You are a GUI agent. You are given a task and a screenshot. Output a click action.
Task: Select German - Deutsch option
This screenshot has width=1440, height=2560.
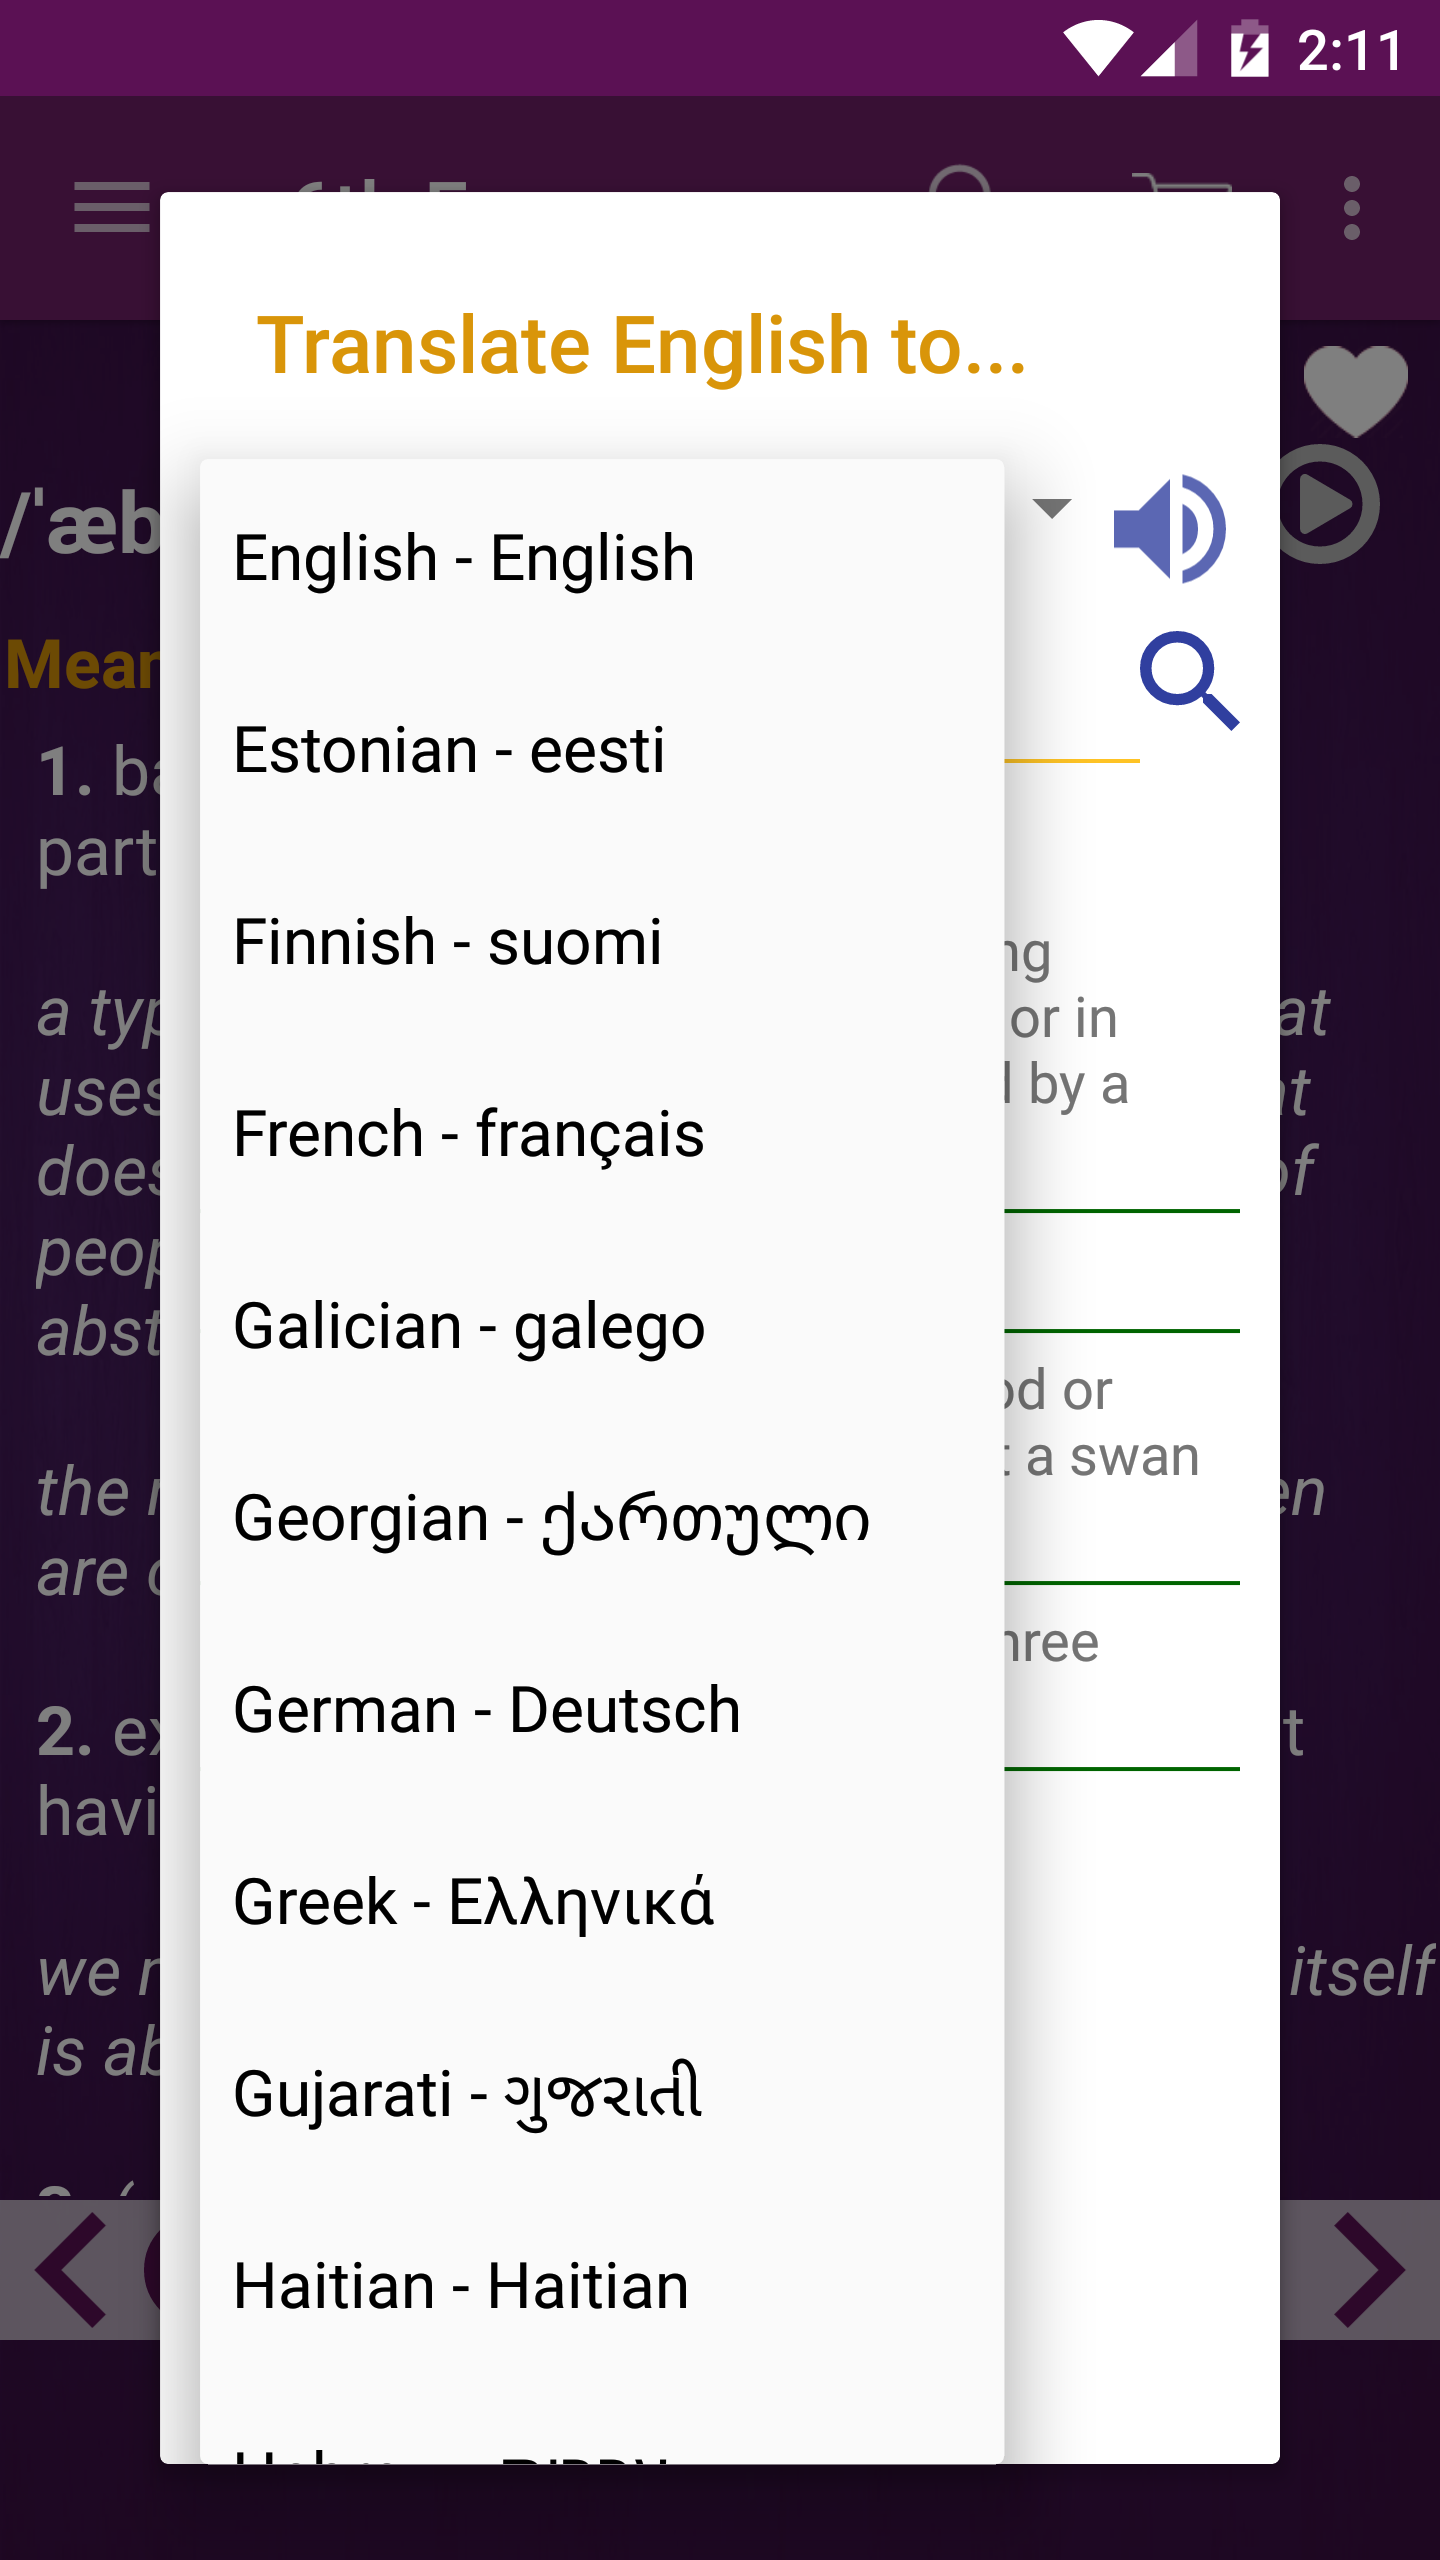click(x=602, y=1709)
